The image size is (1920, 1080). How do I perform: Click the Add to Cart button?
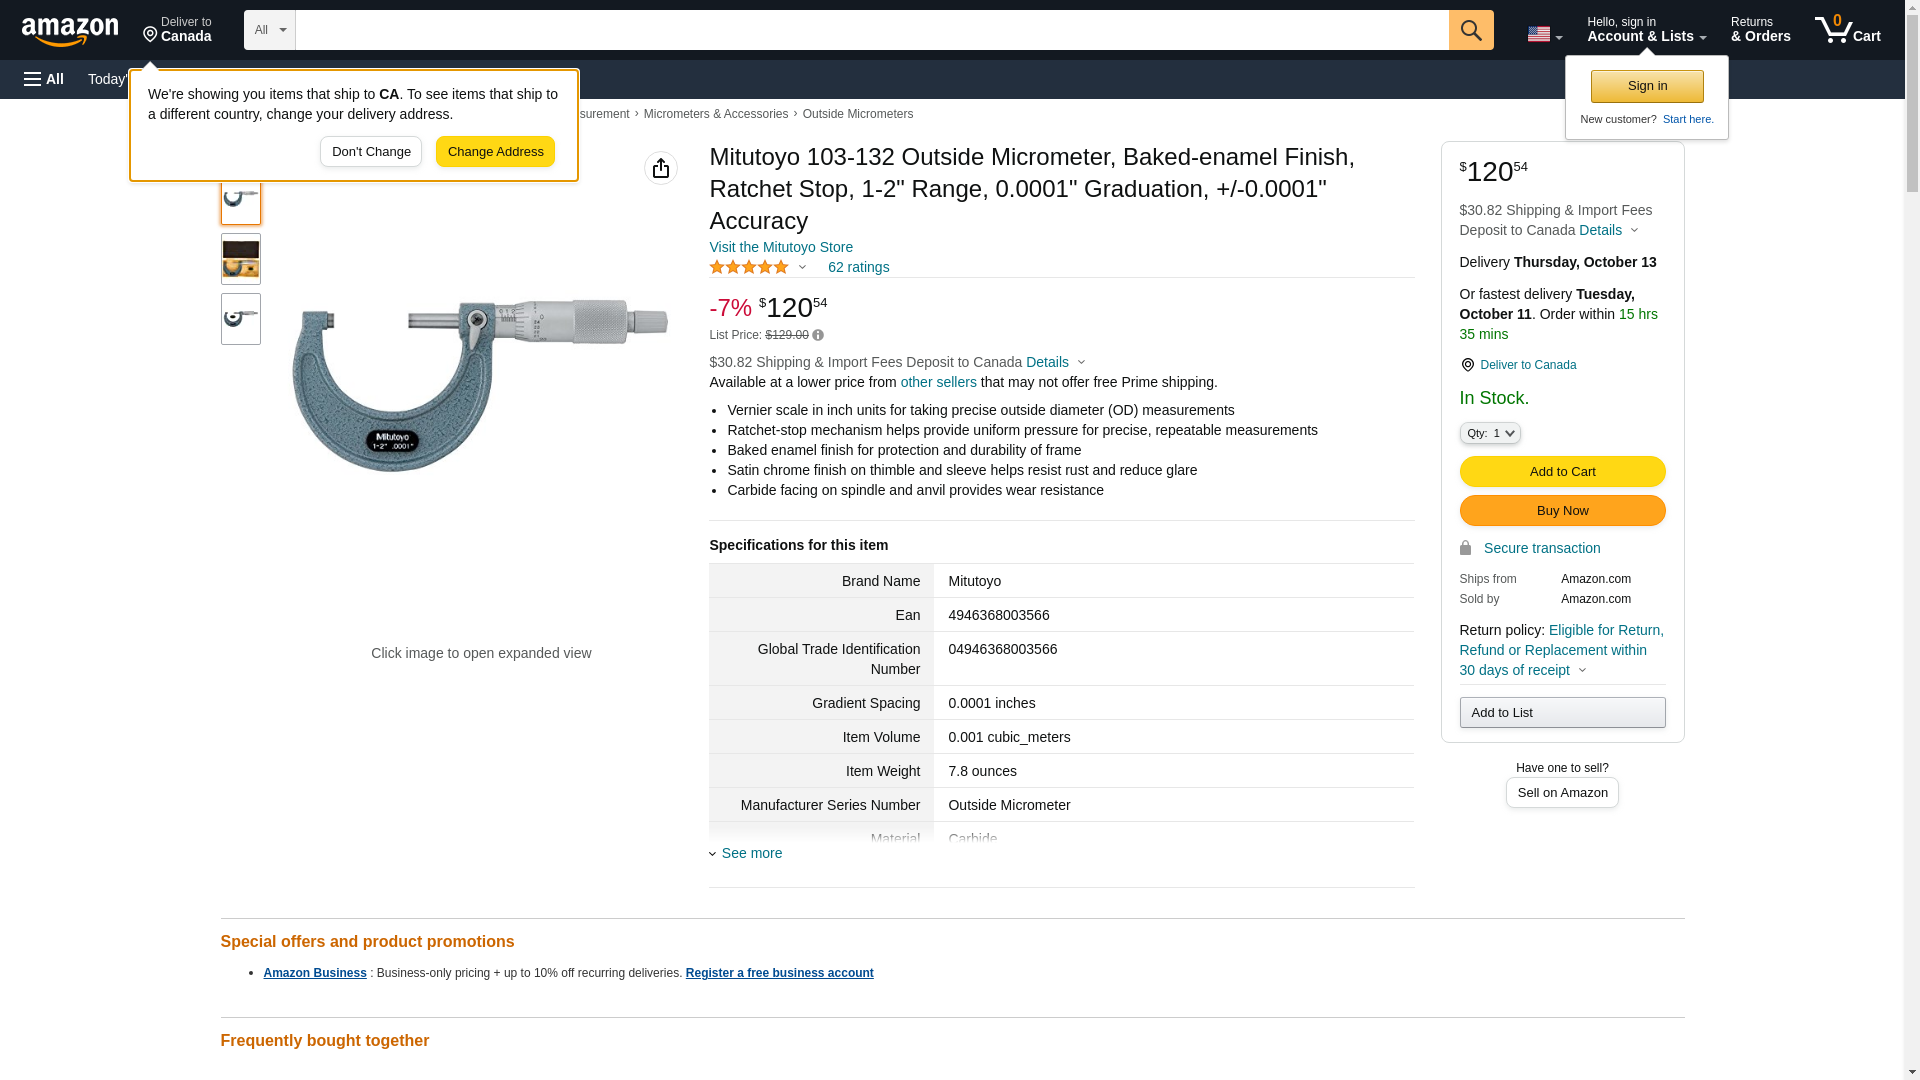[x=1562, y=472]
